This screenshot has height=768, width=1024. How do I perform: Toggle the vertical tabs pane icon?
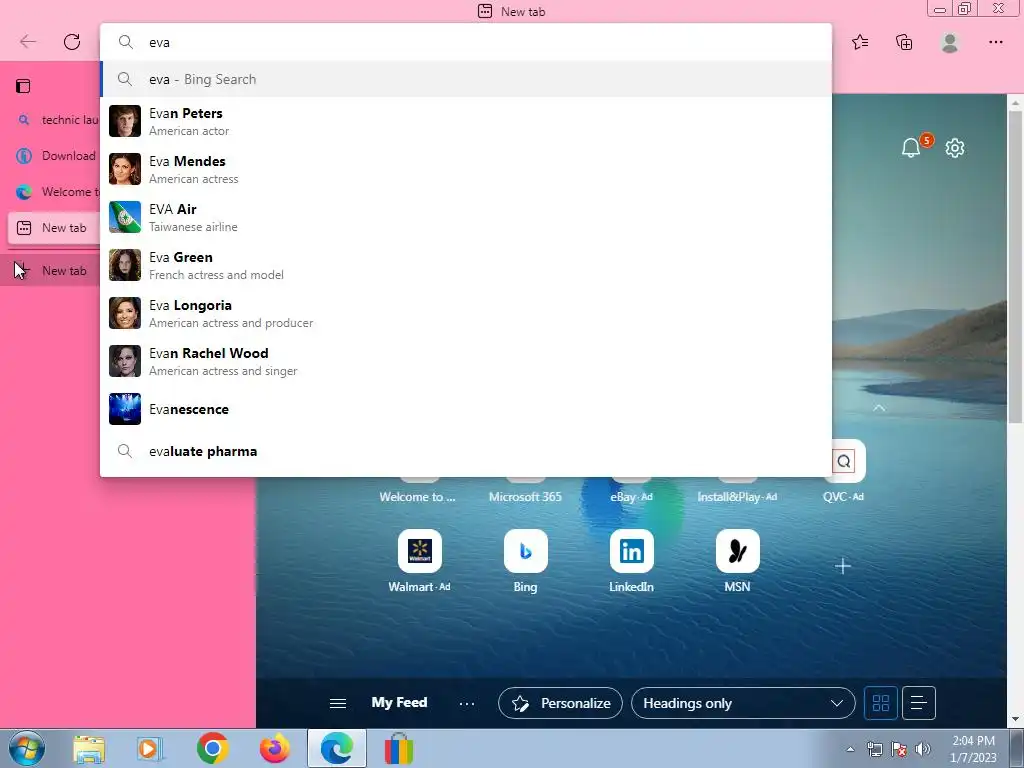point(23,86)
